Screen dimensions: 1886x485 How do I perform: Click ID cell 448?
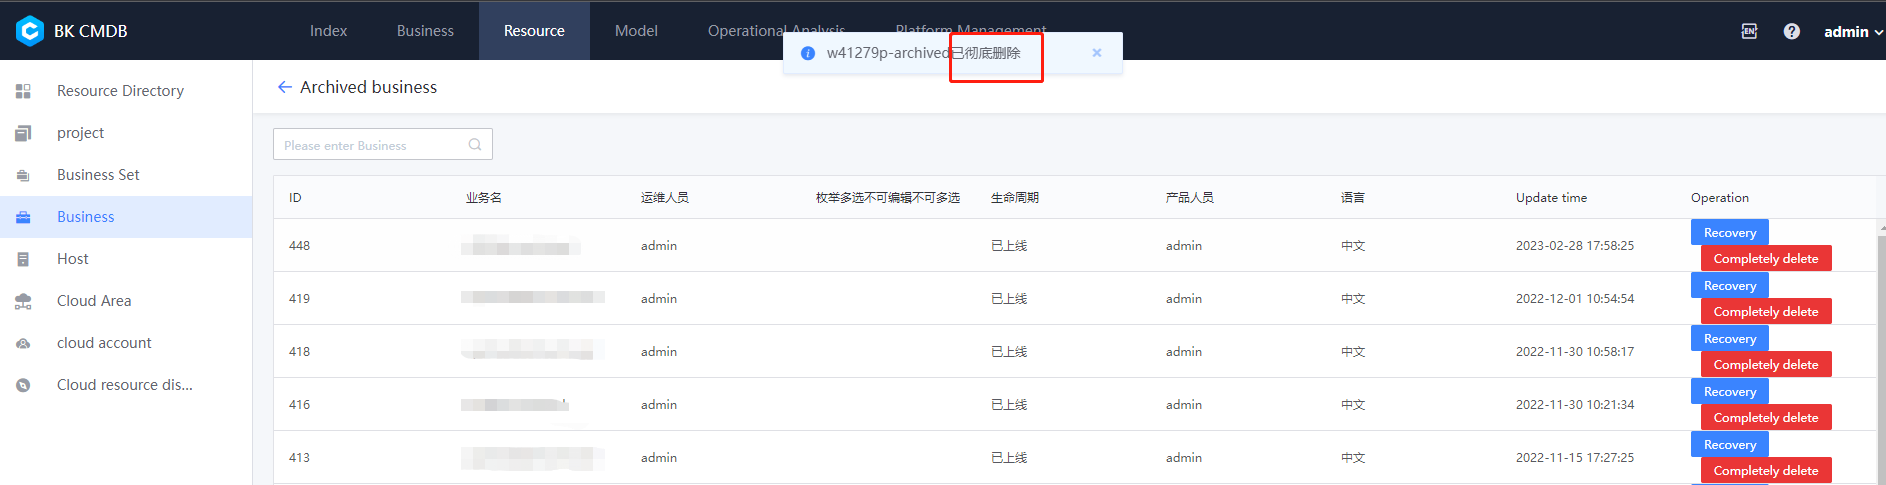(299, 245)
